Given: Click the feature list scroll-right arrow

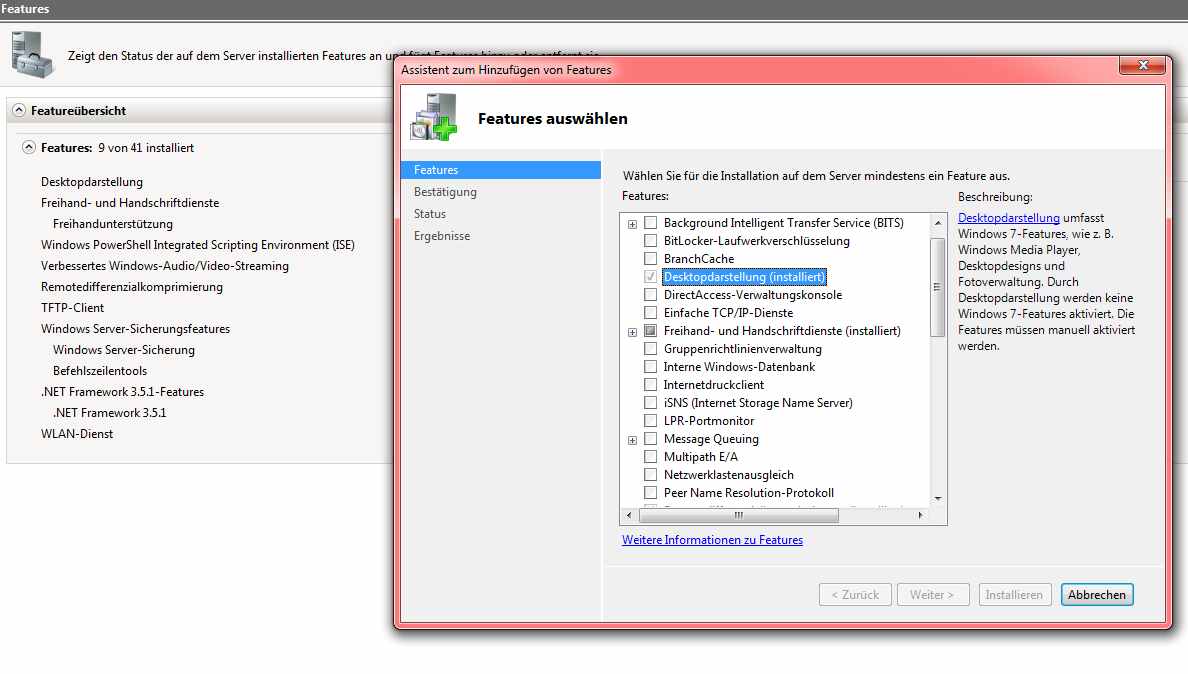Looking at the screenshot, I should pos(921,515).
